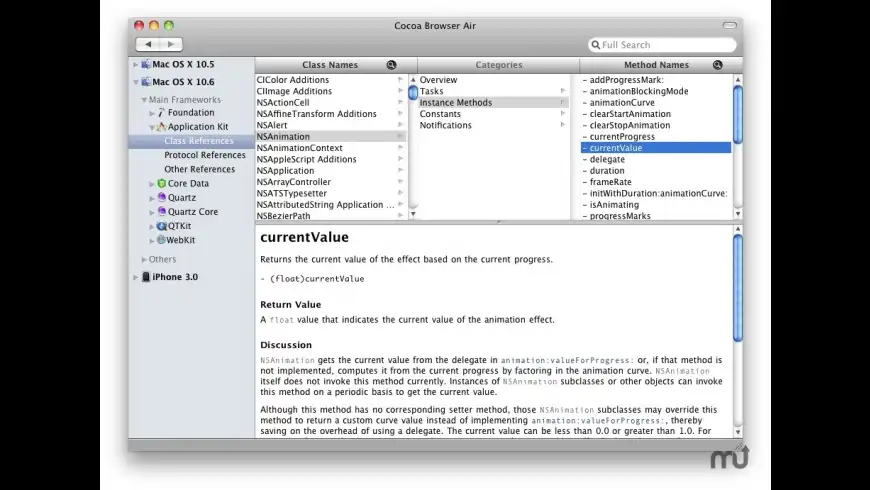Click the Quartz Core icon
The height and width of the screenshot is (490, 870).
(161, 211)
